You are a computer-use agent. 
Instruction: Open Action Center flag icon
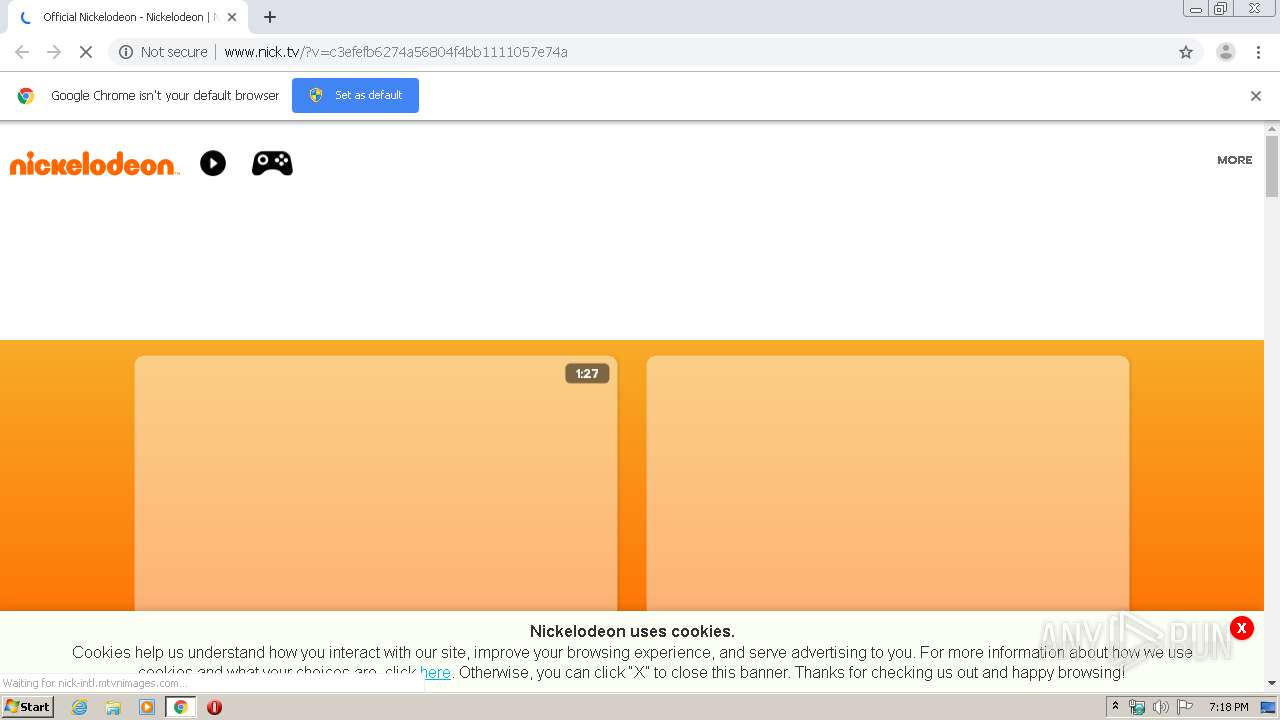[1185, 707]
